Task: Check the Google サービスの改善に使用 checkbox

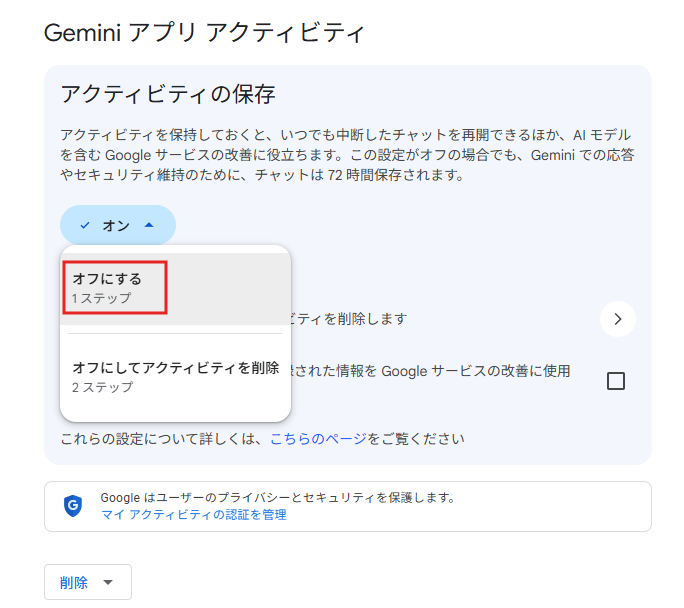Action: pyautogui.click(x=616, y=381)
